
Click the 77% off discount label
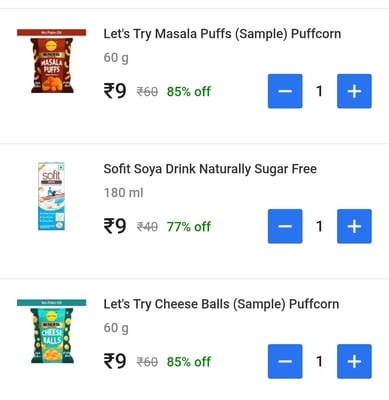coord(189,227)
